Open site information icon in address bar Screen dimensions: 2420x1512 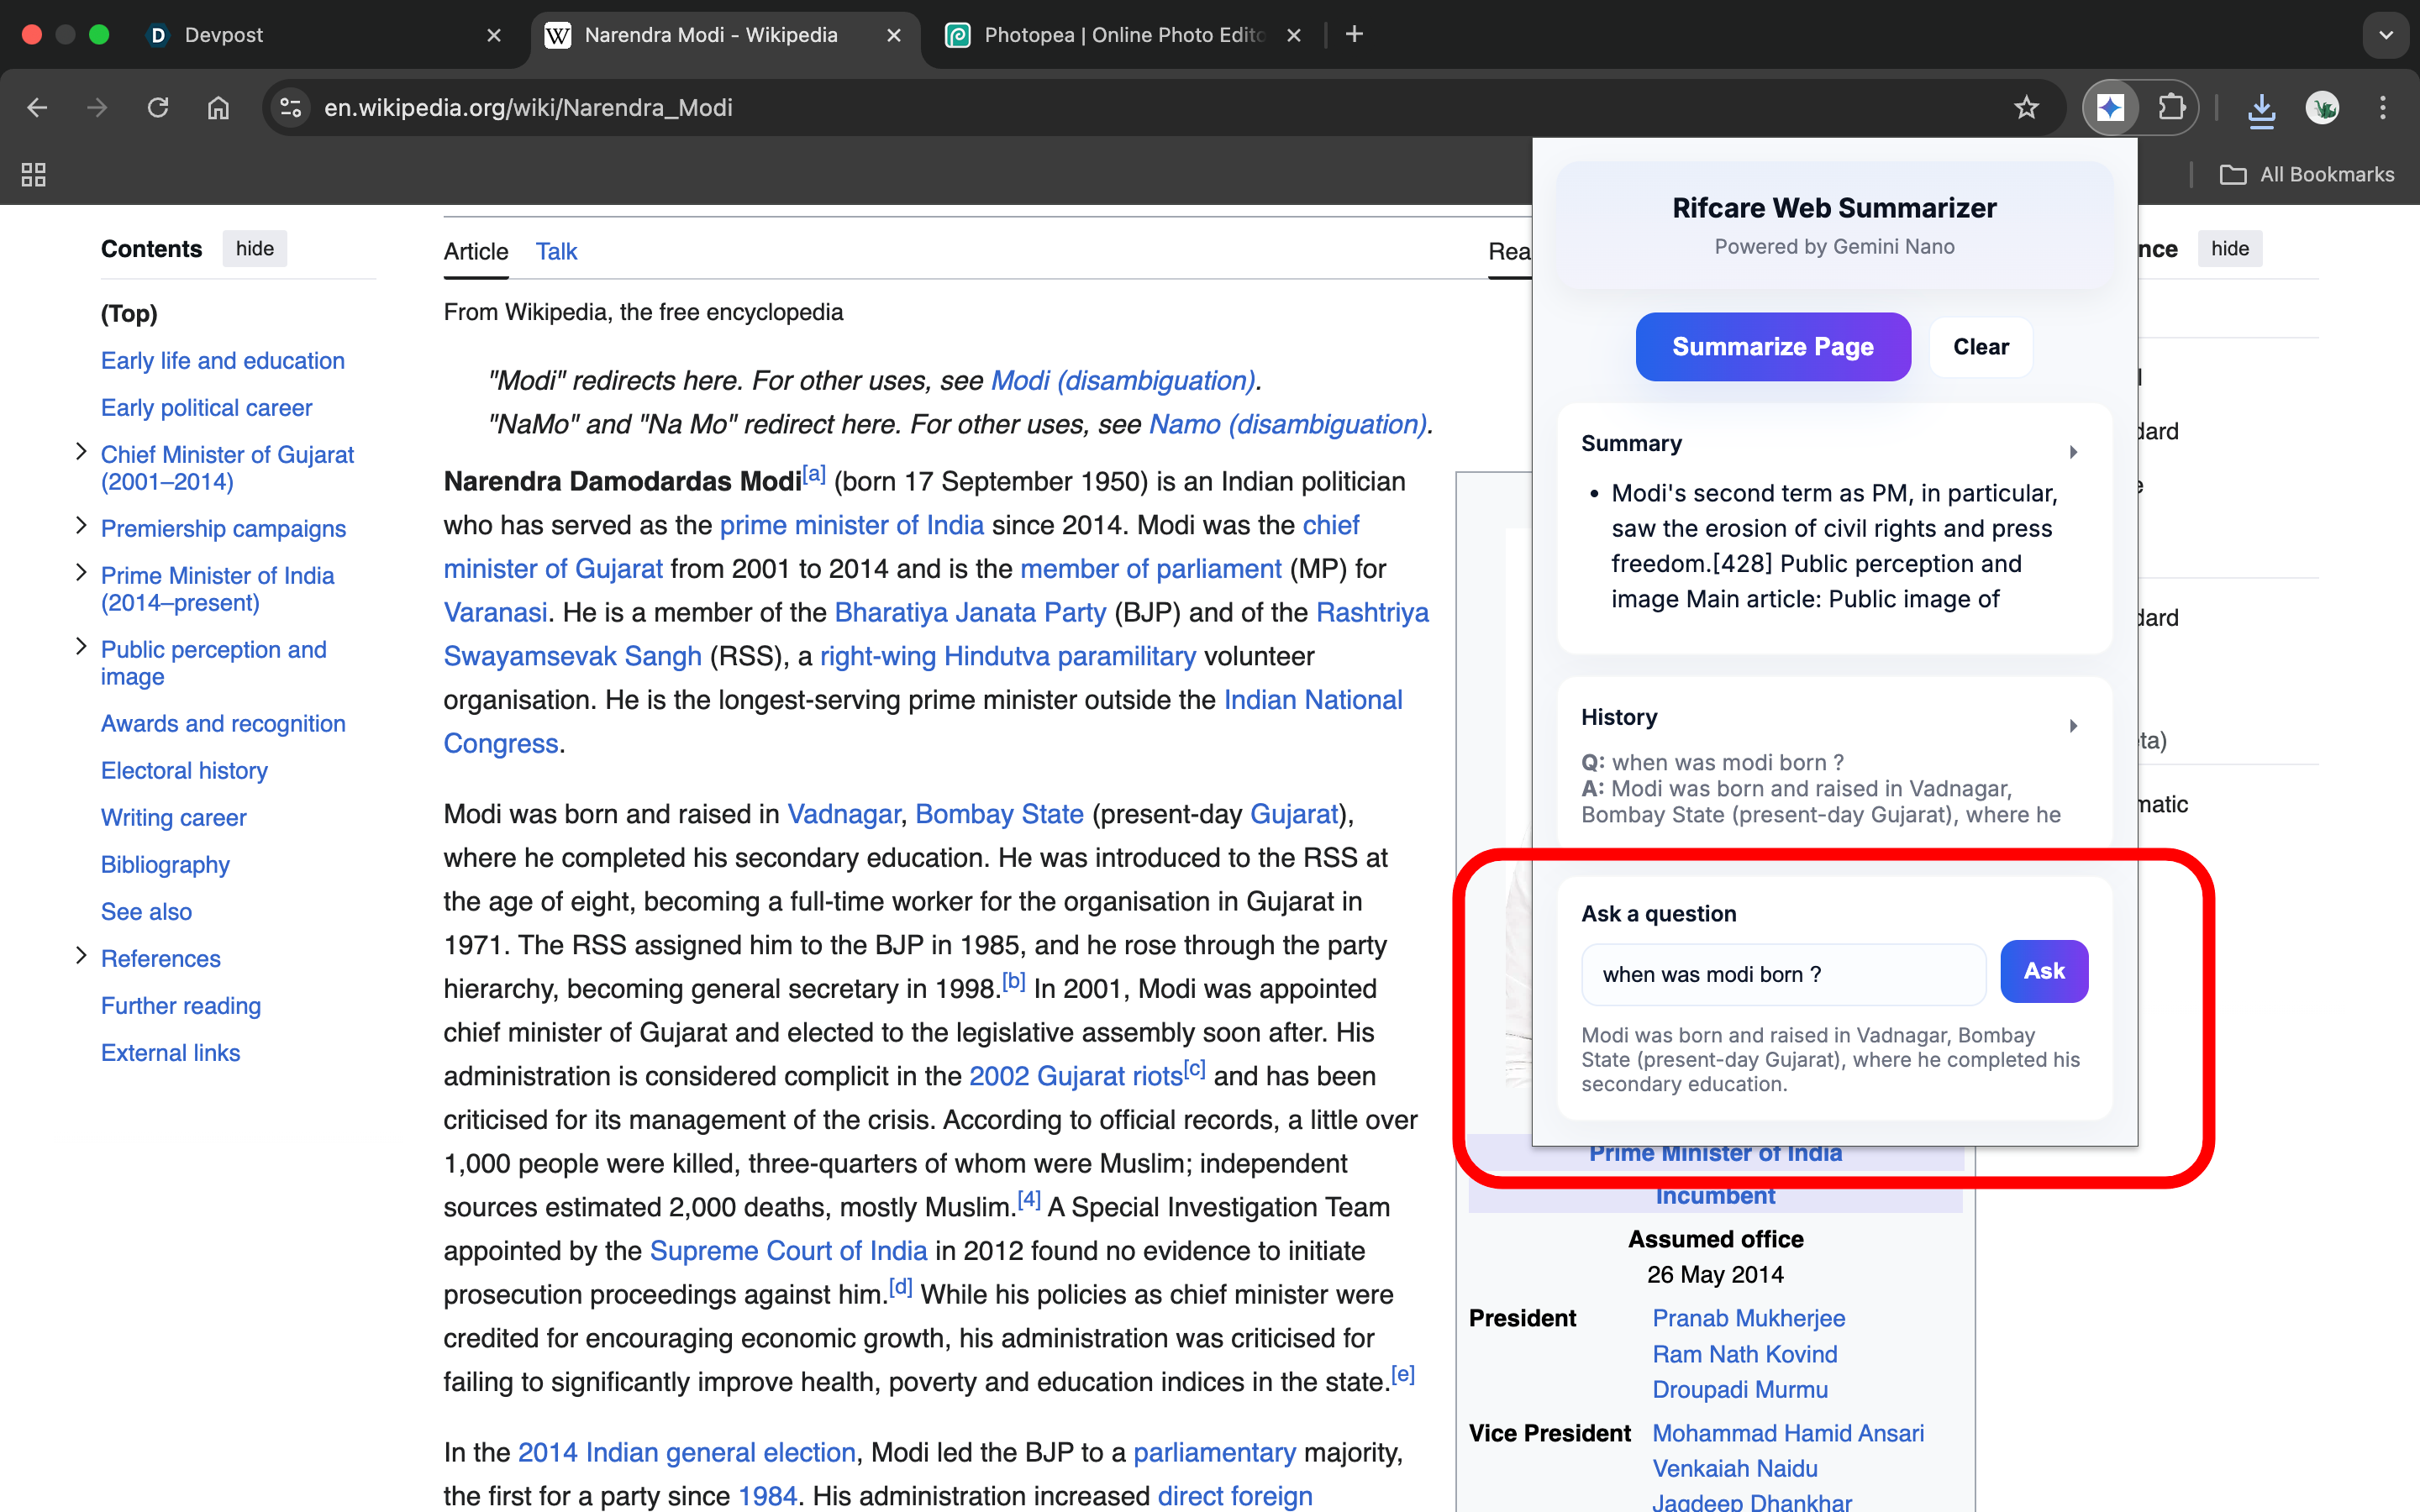tap(291, 107)
